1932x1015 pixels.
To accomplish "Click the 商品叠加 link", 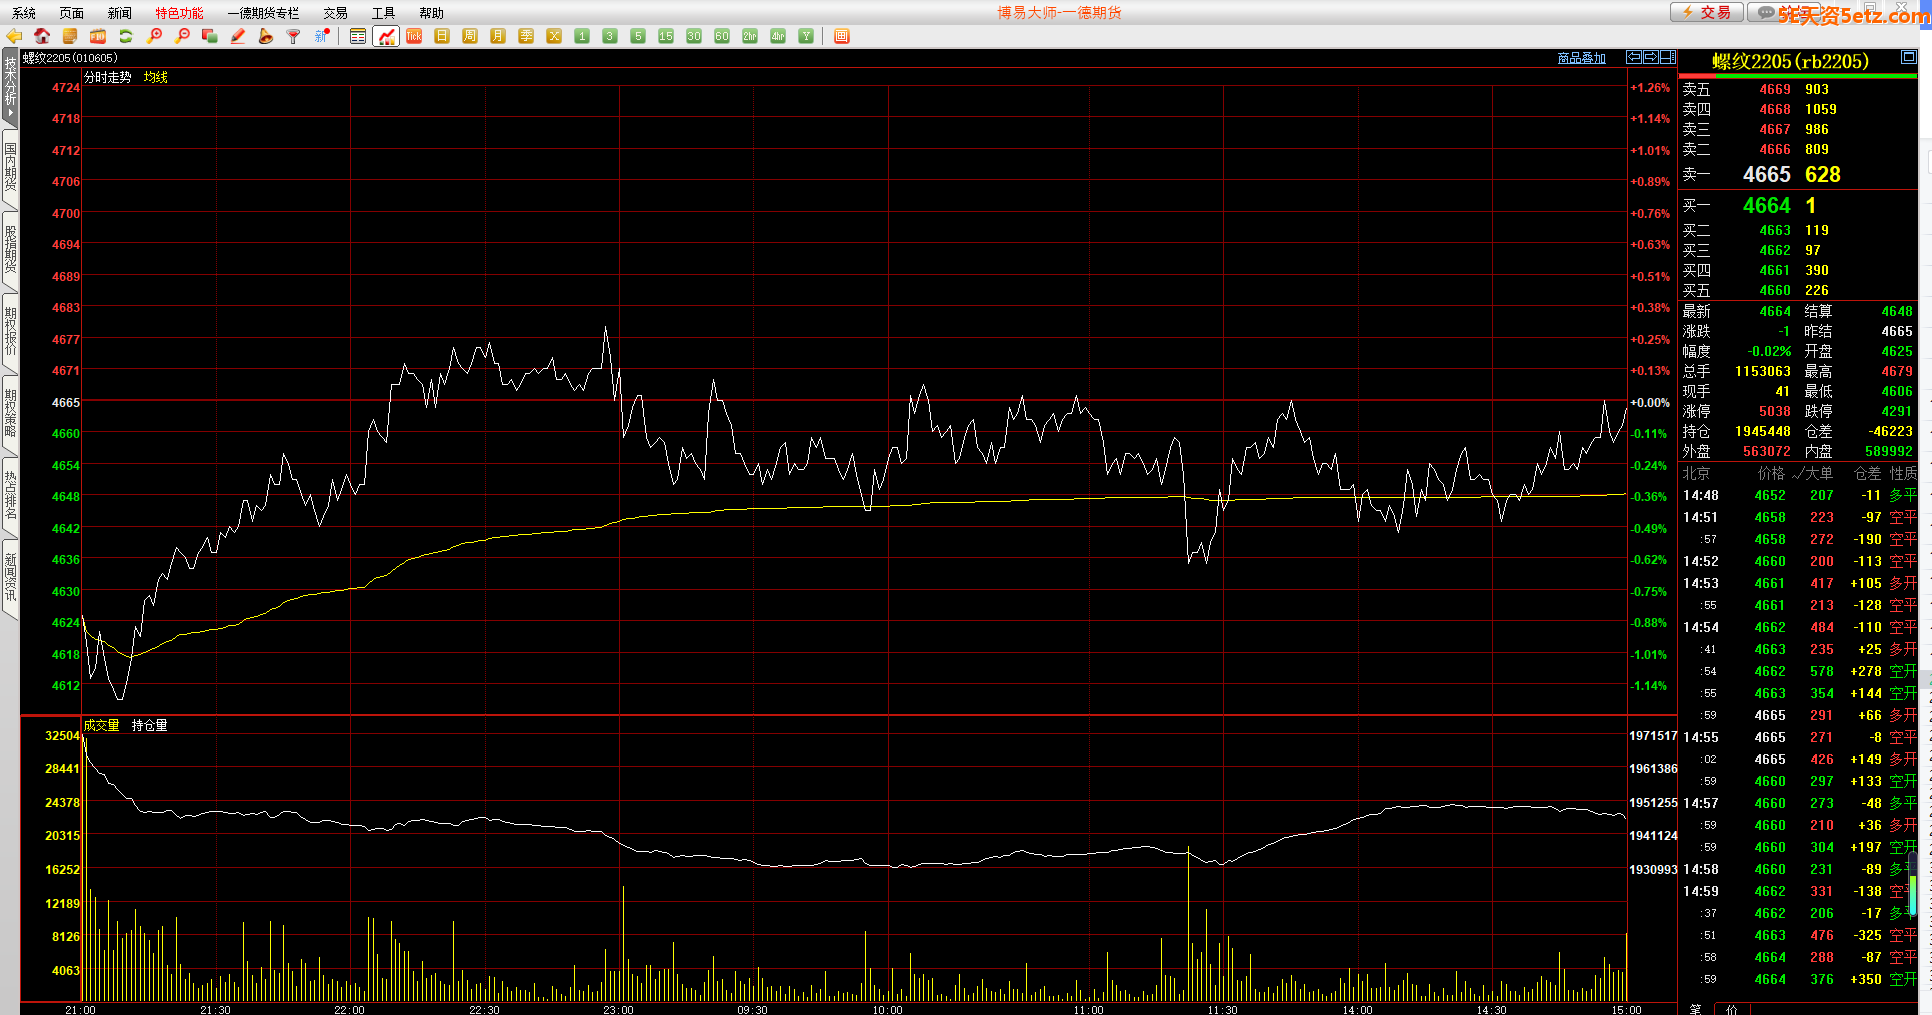I will tap(1581, 58).
